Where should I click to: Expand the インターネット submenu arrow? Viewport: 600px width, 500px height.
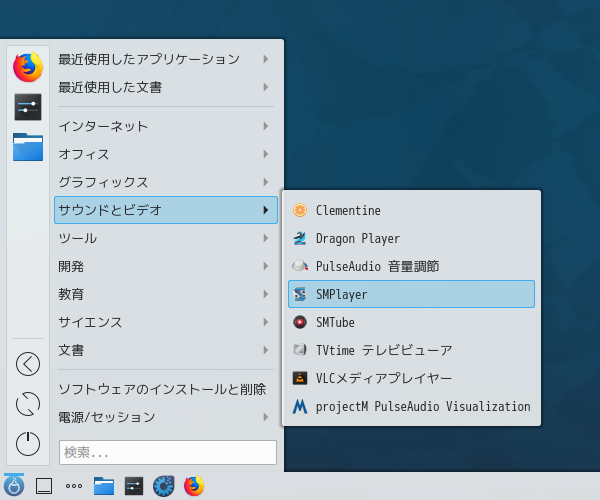pyautogui.click(x=266, y=126)
